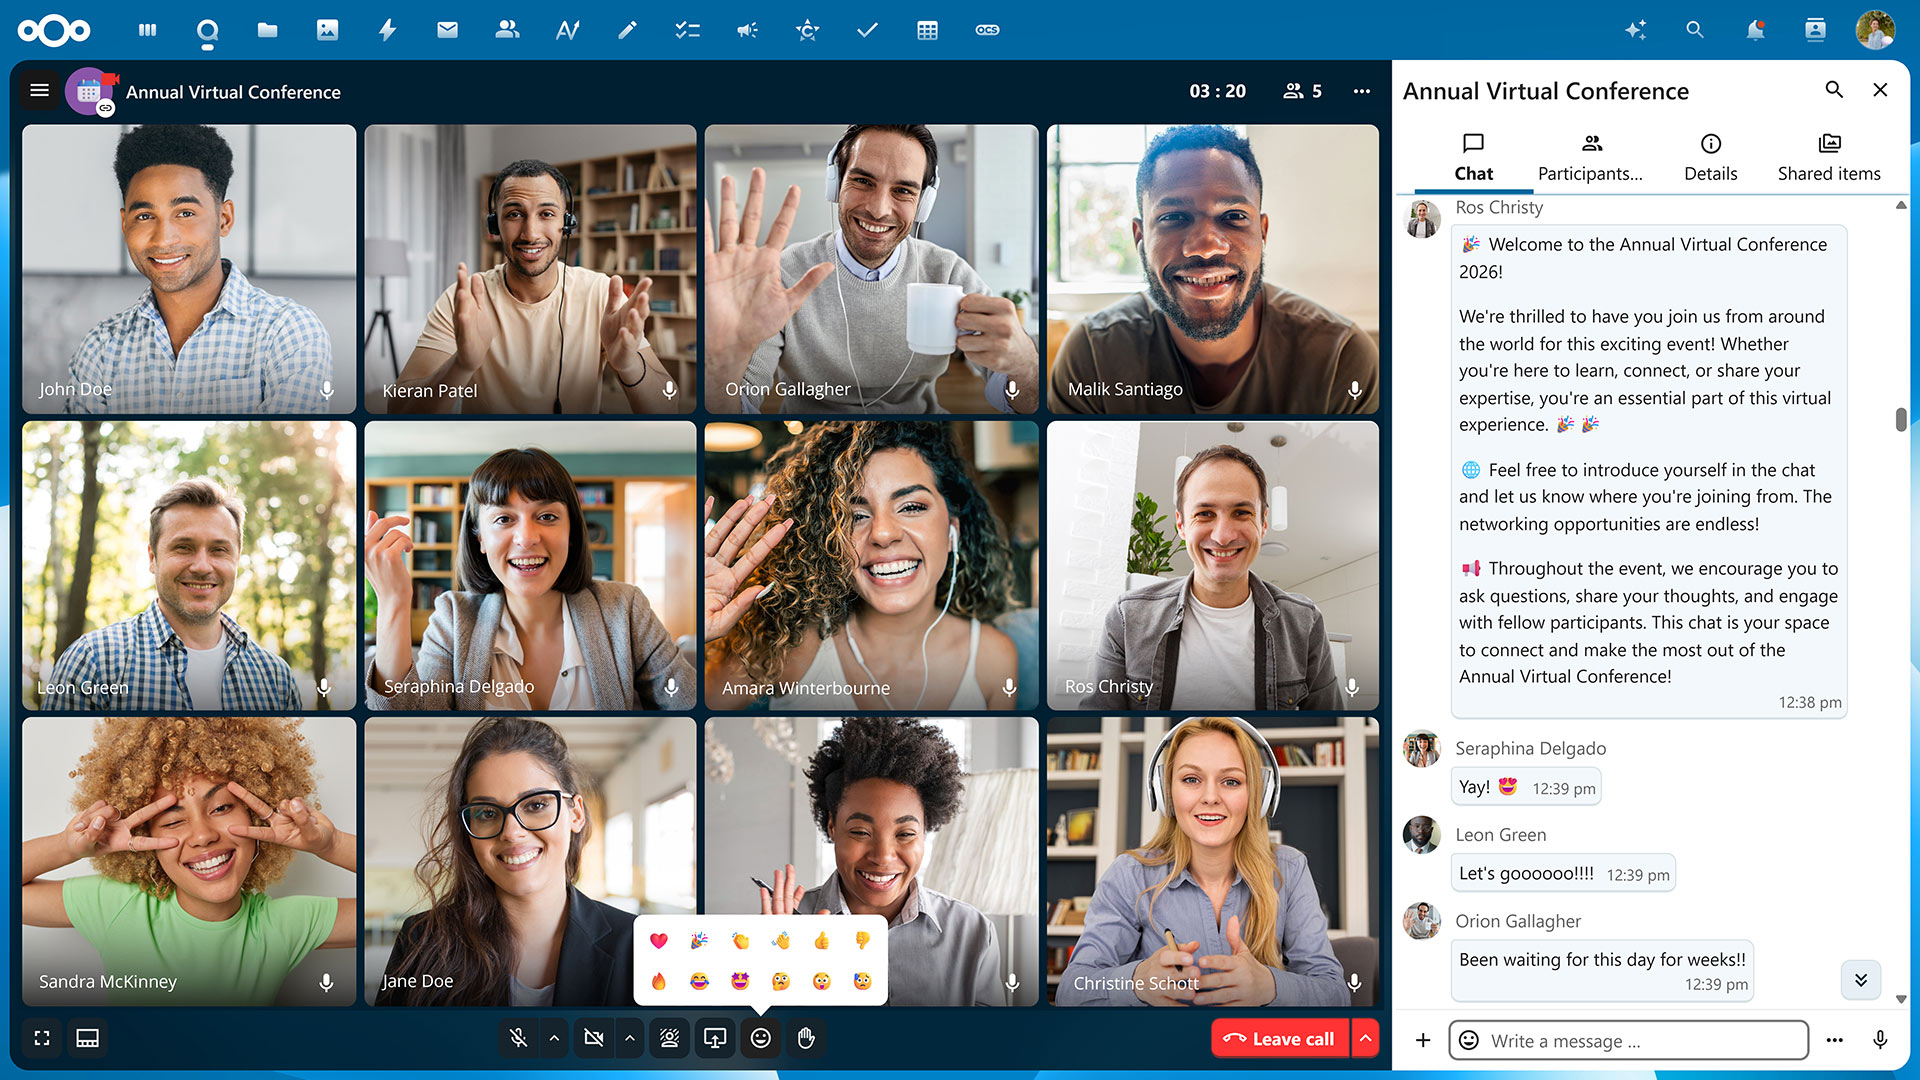The image size is (1920, 1080).
Task: Open the Shared items tab
Action: pos(1828,157)
